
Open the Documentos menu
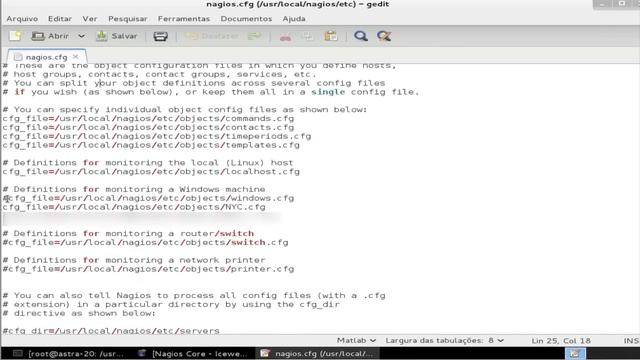pyautogui.click(x=246, y=19)
